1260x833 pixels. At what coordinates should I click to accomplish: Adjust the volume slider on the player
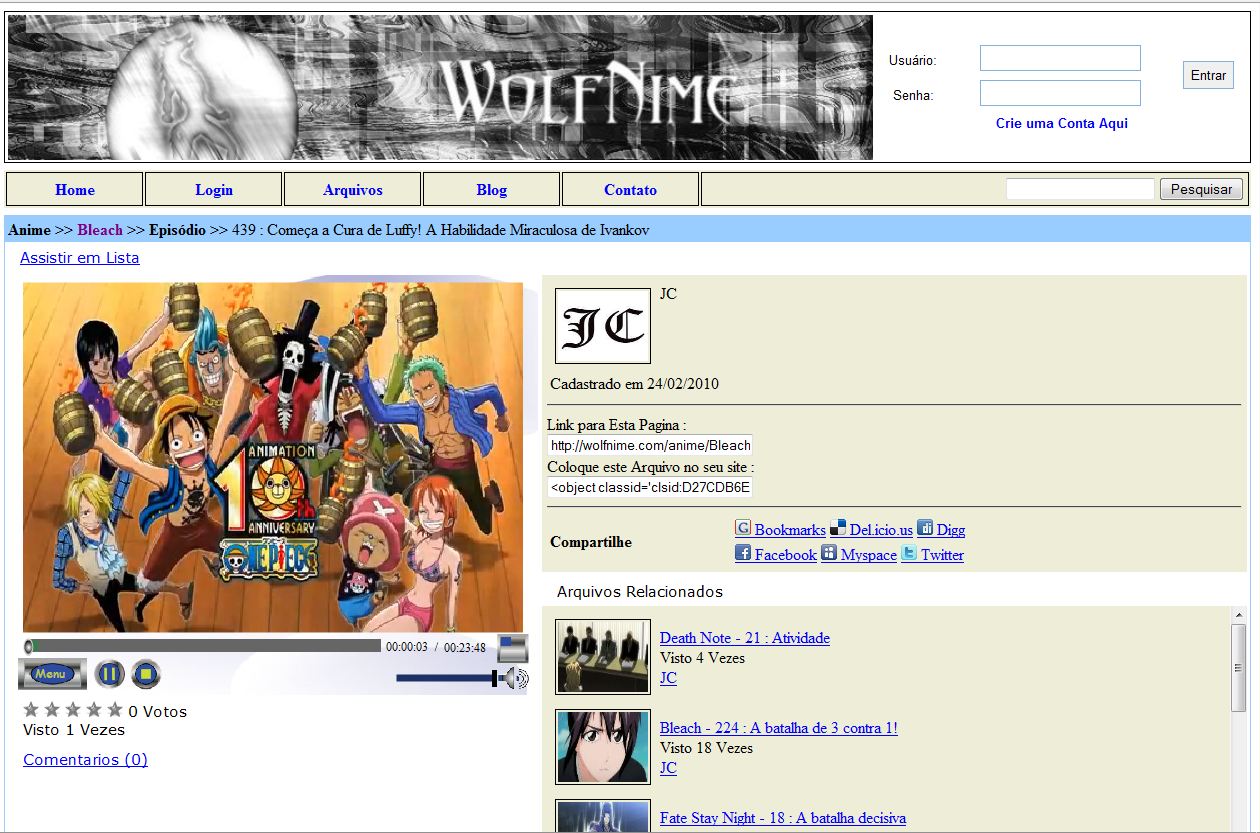(x=445, y=677)
